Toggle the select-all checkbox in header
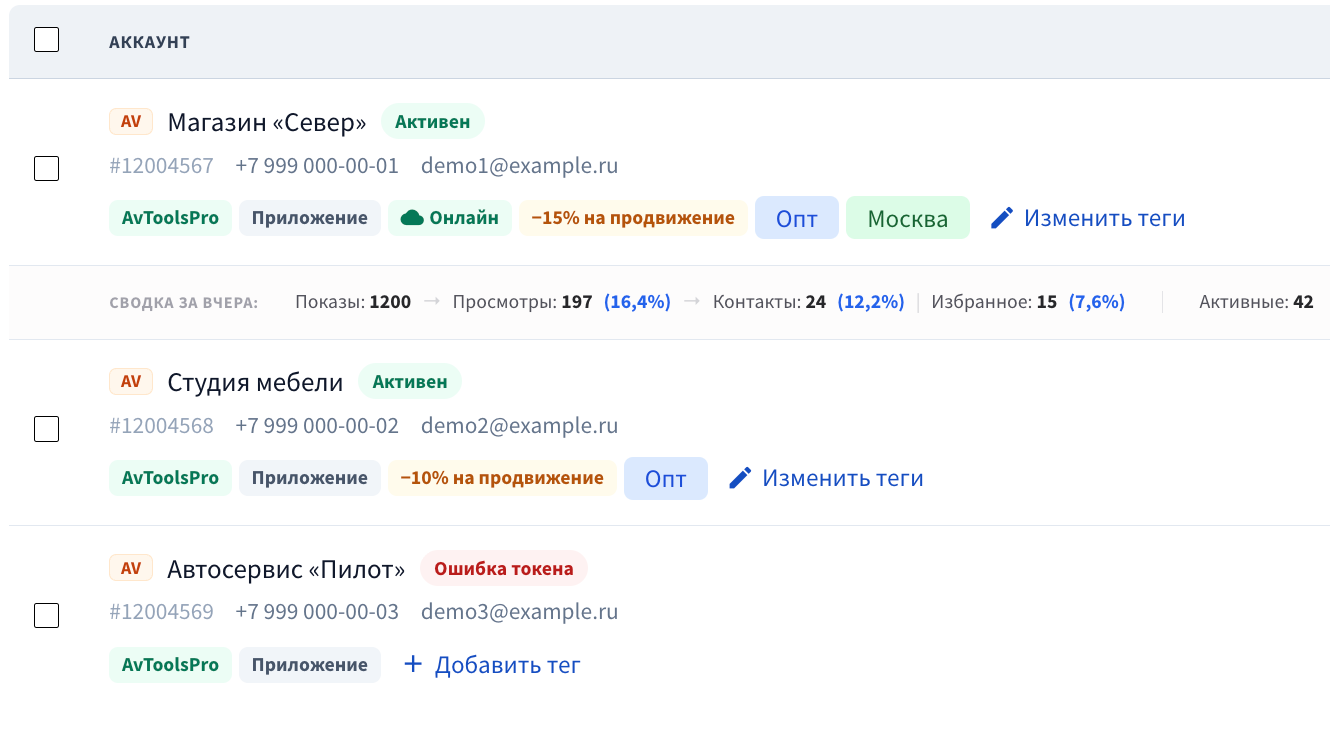The height and width of the screenshot is (740, 1330). [x=46, y=40]
